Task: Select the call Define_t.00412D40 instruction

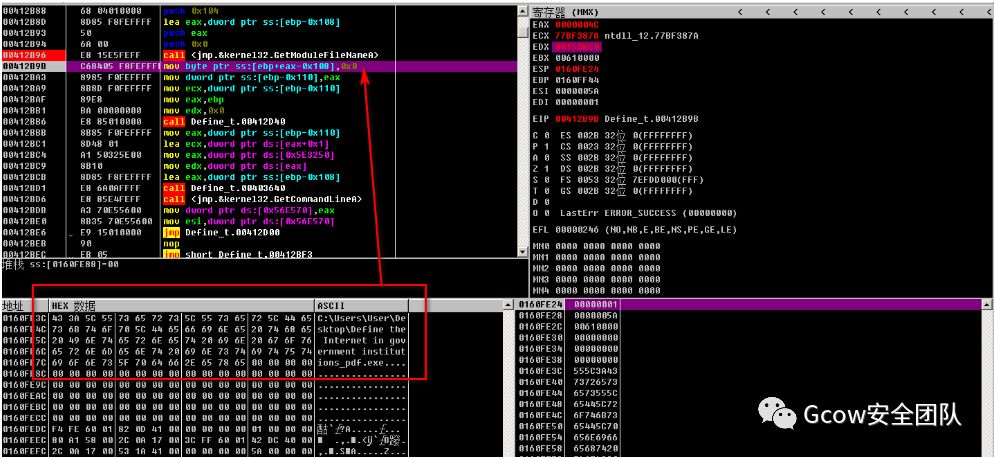Action: click(x=225, y=121)
